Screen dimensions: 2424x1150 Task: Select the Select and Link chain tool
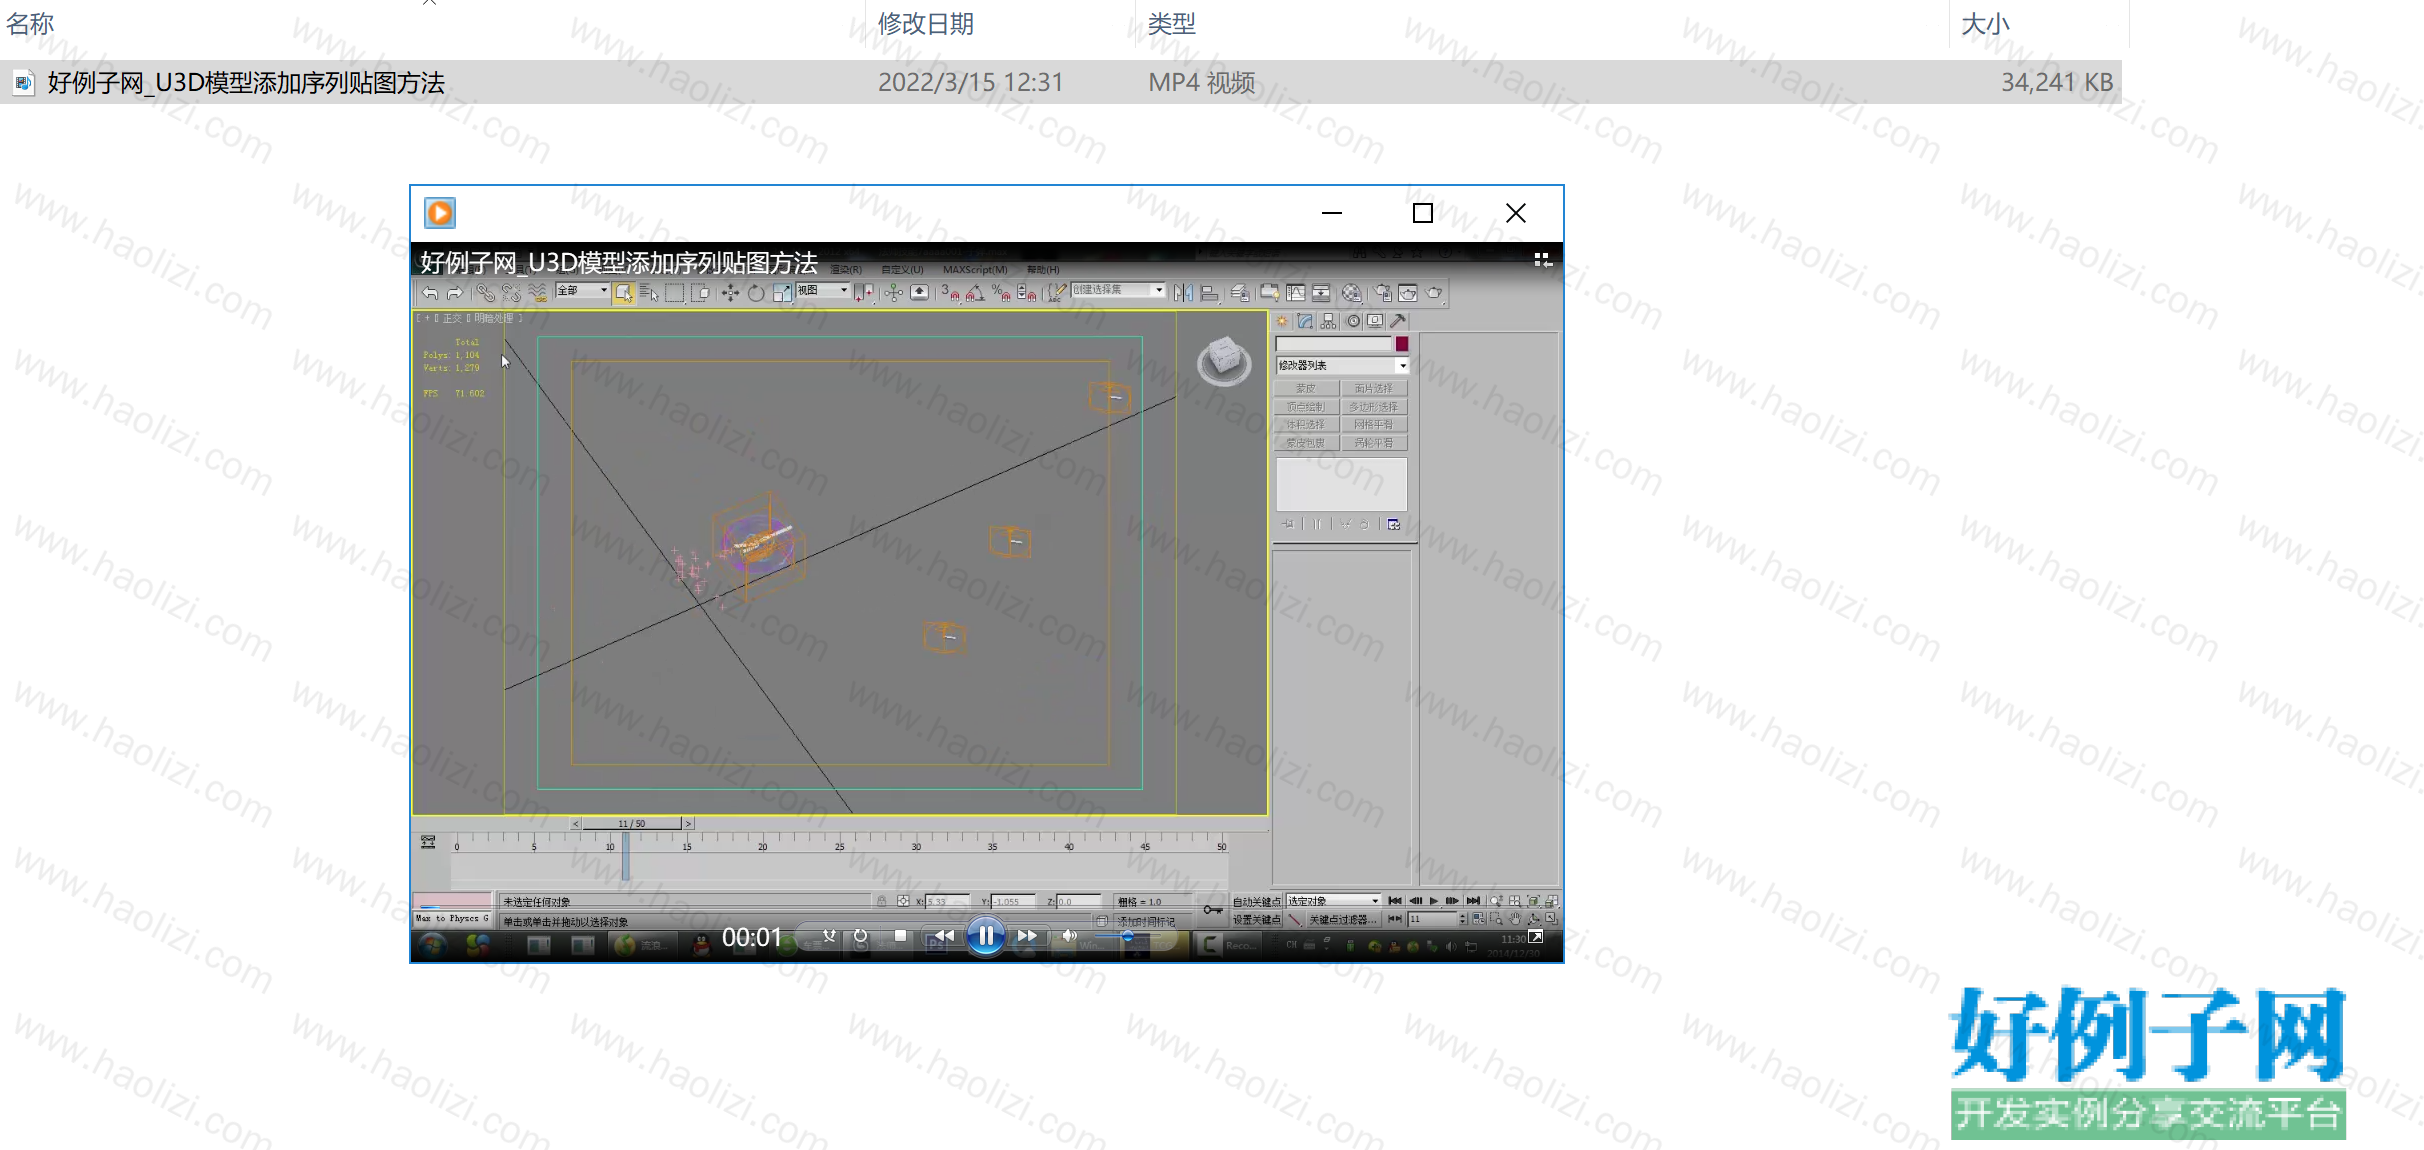tap(485, 293)
